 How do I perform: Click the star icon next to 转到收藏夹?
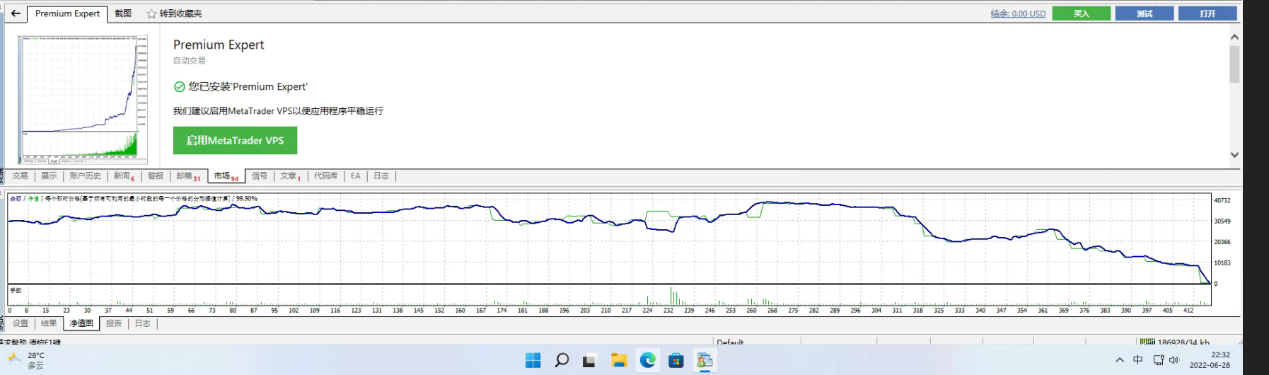tap(151, 14)
